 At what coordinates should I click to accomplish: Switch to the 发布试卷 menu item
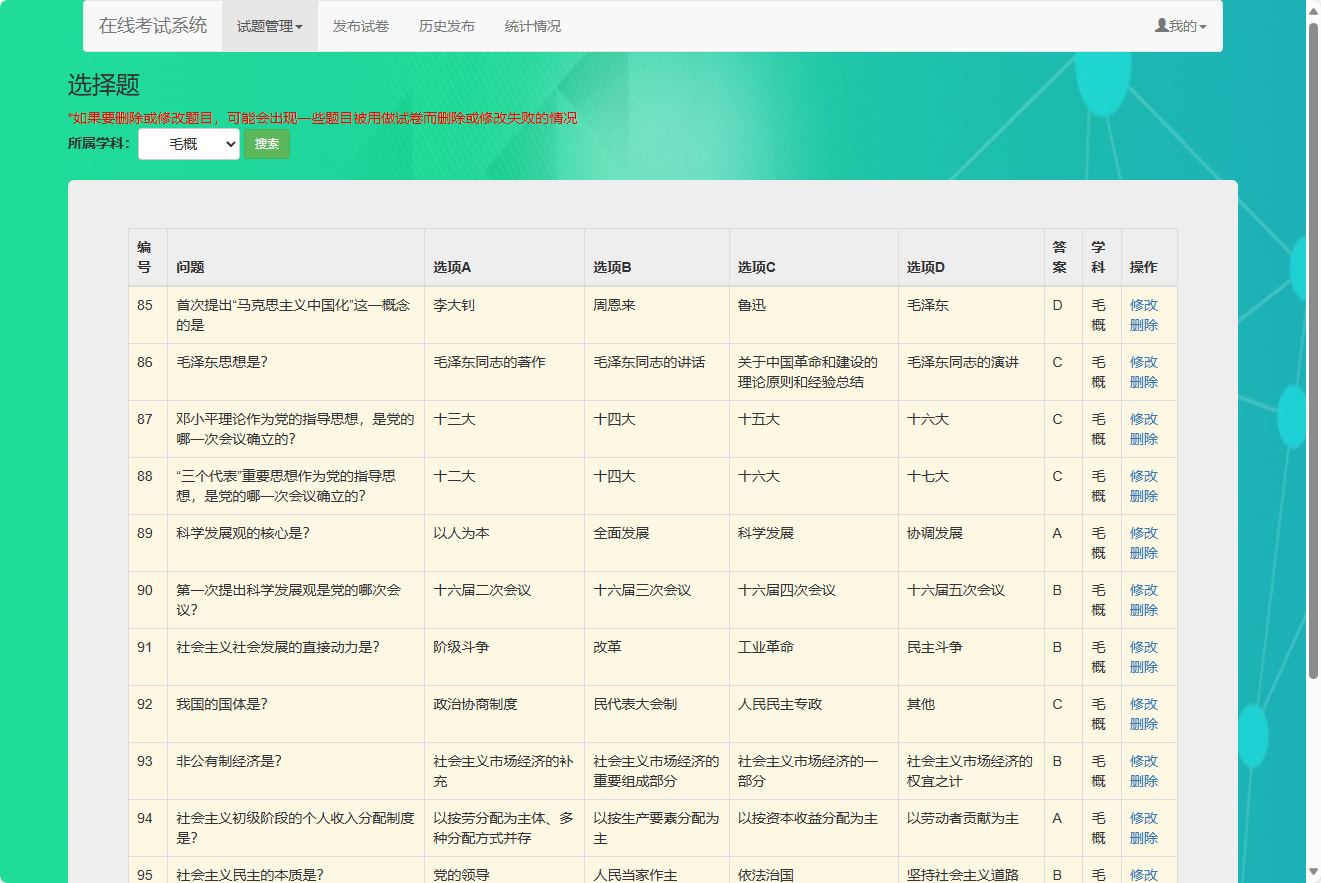[x=360, y=26]
